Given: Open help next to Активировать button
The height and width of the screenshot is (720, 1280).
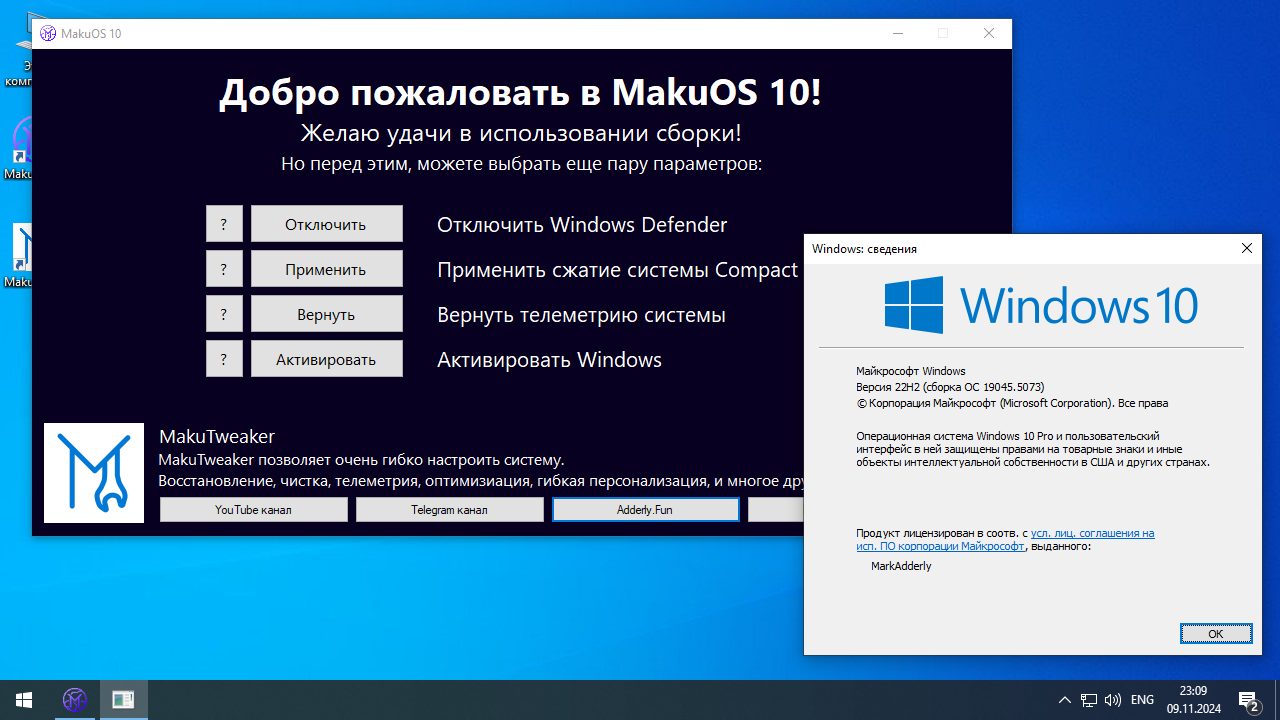Looking at the screenshot, I should (224, 359).
